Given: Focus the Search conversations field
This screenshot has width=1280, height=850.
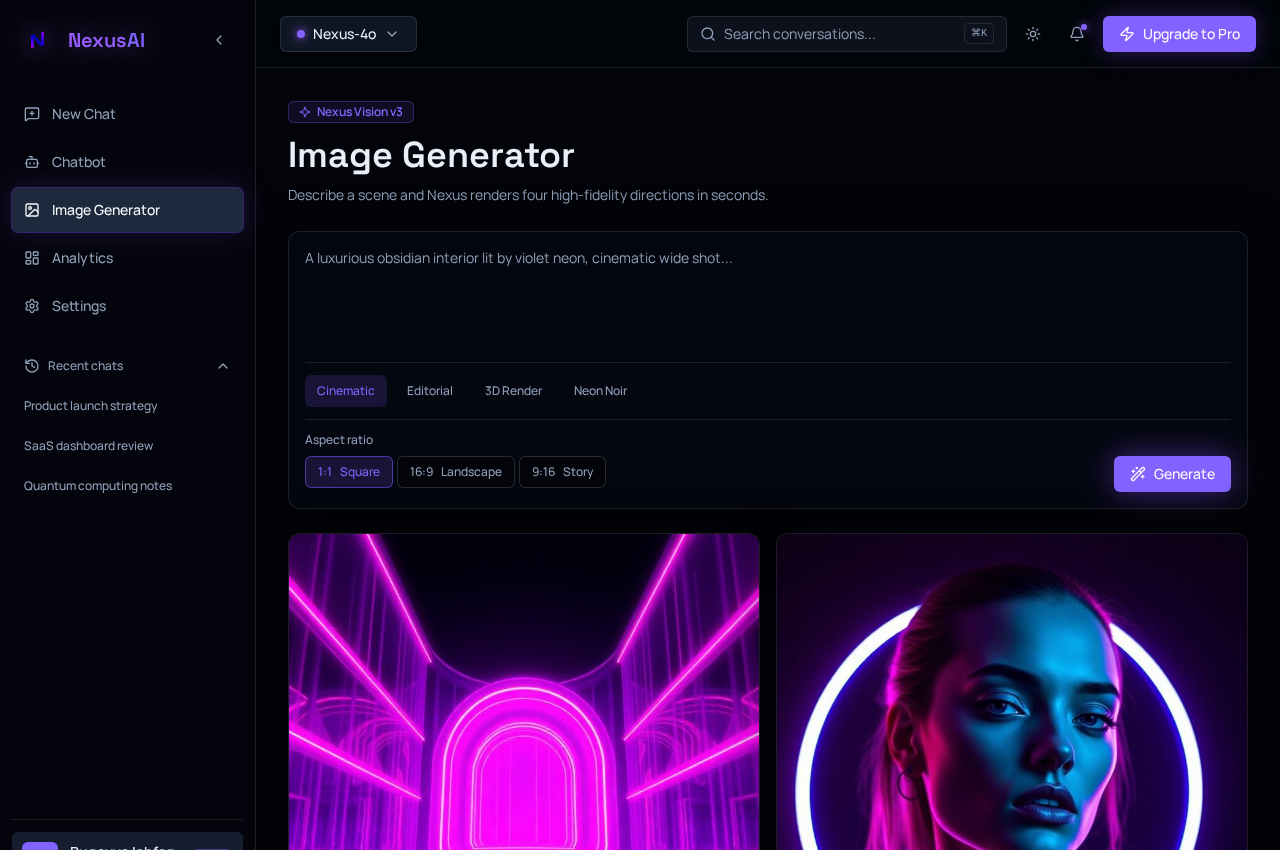Looking at the screenshot, I should 847,34.
